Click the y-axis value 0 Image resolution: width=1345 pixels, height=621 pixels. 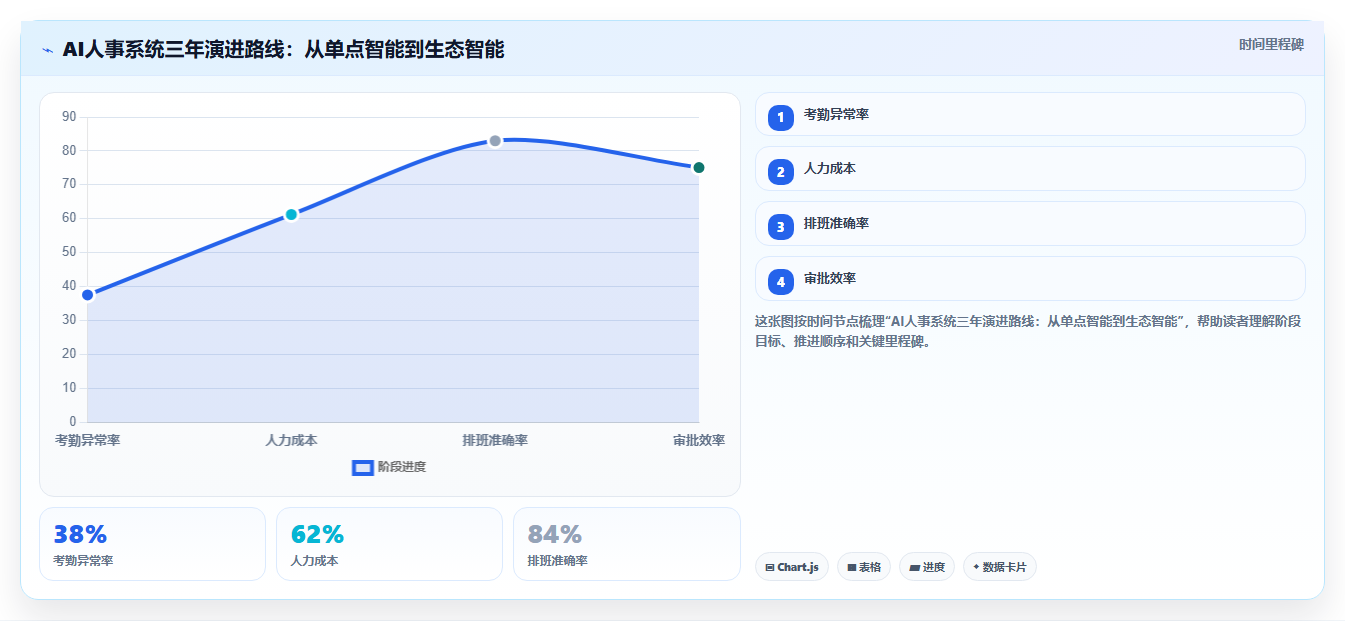click(x=73, y=421)
